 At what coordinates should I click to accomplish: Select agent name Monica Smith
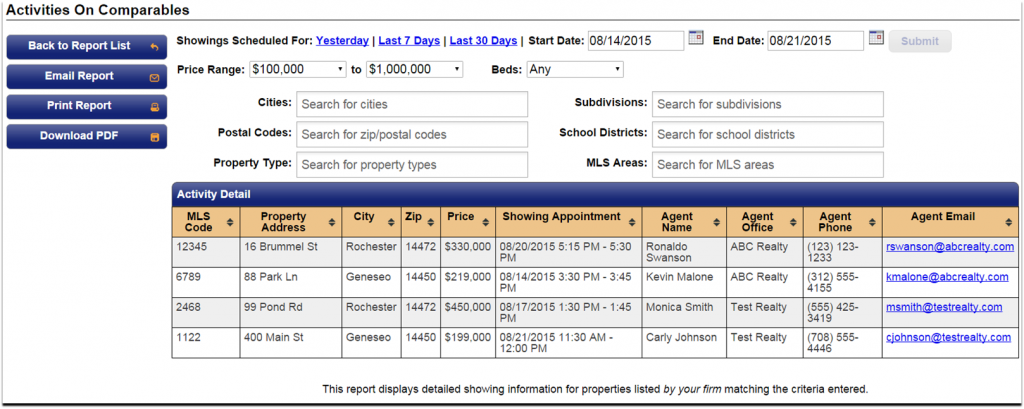tap(684, 312)
